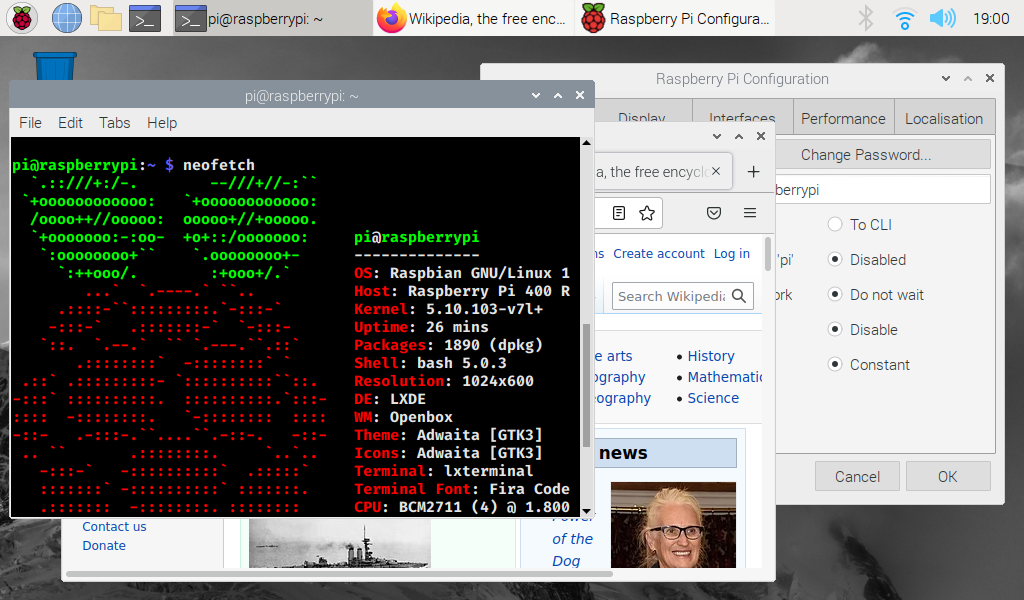
Task: Click the Change Password button
Action: 865,155
